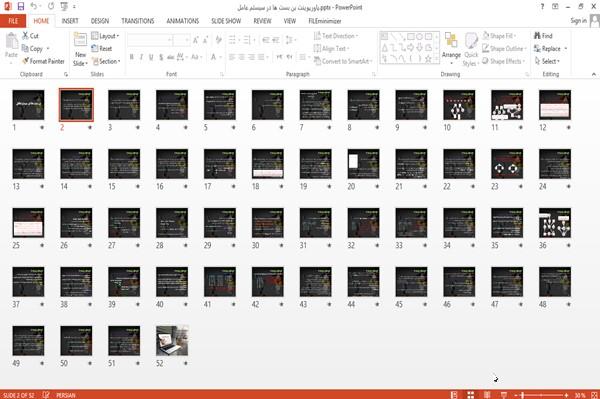Click the zoom out minus button
Viewport: 600px width, 399px height.
point(515,395)
